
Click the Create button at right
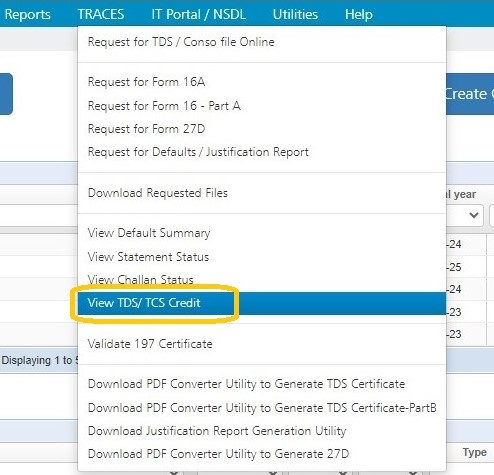click(470, 94)
